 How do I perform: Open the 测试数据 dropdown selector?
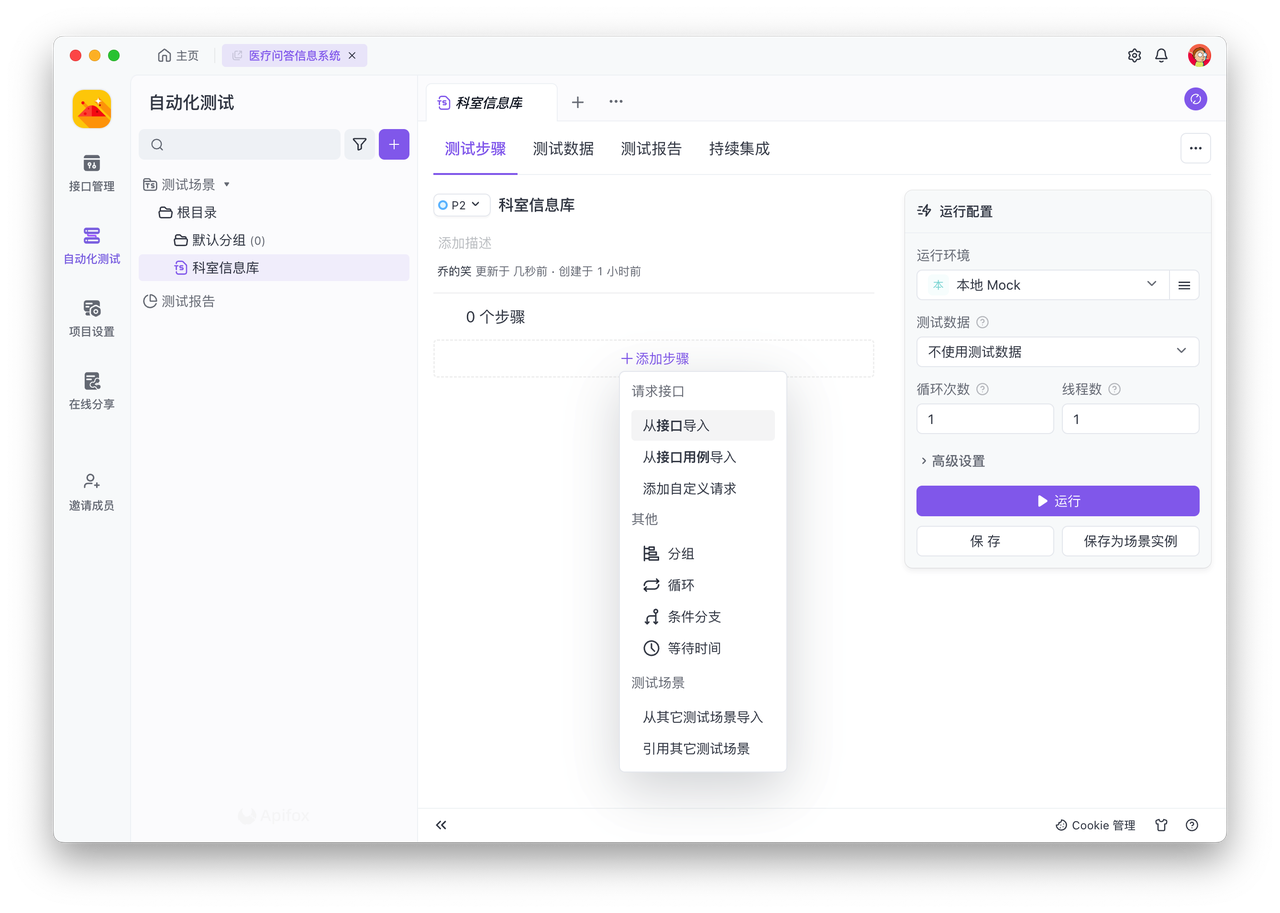[x=1057, y=352]
